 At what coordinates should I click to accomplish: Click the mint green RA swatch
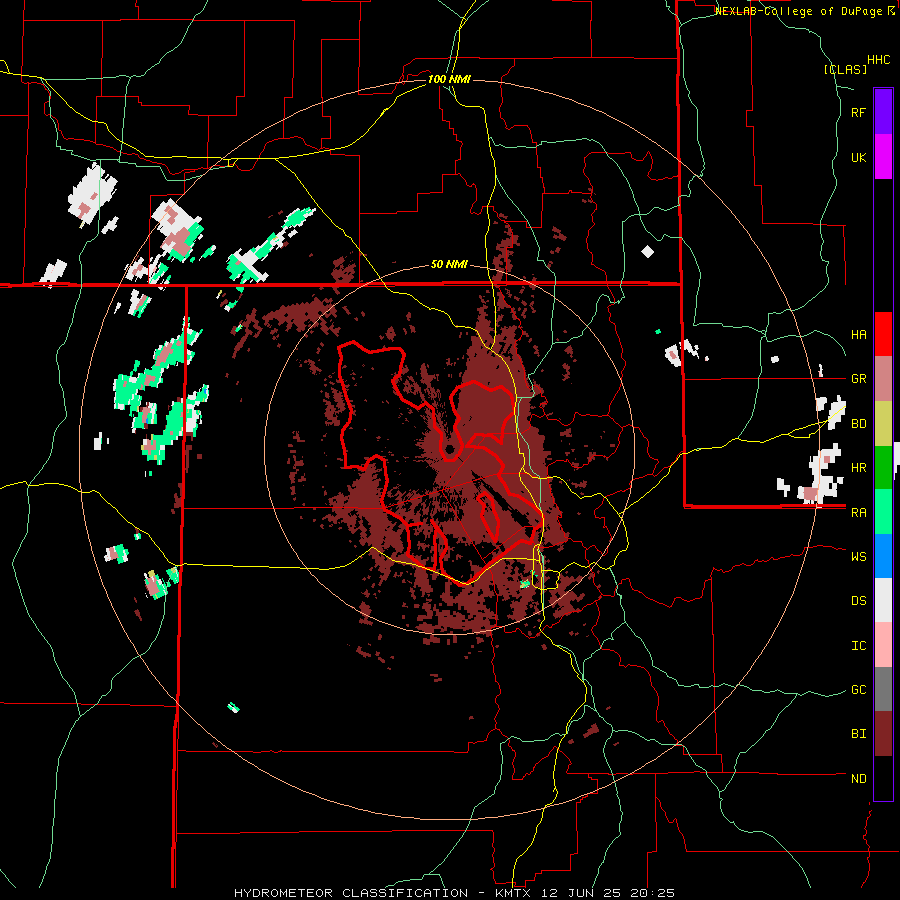click(883, 512)
